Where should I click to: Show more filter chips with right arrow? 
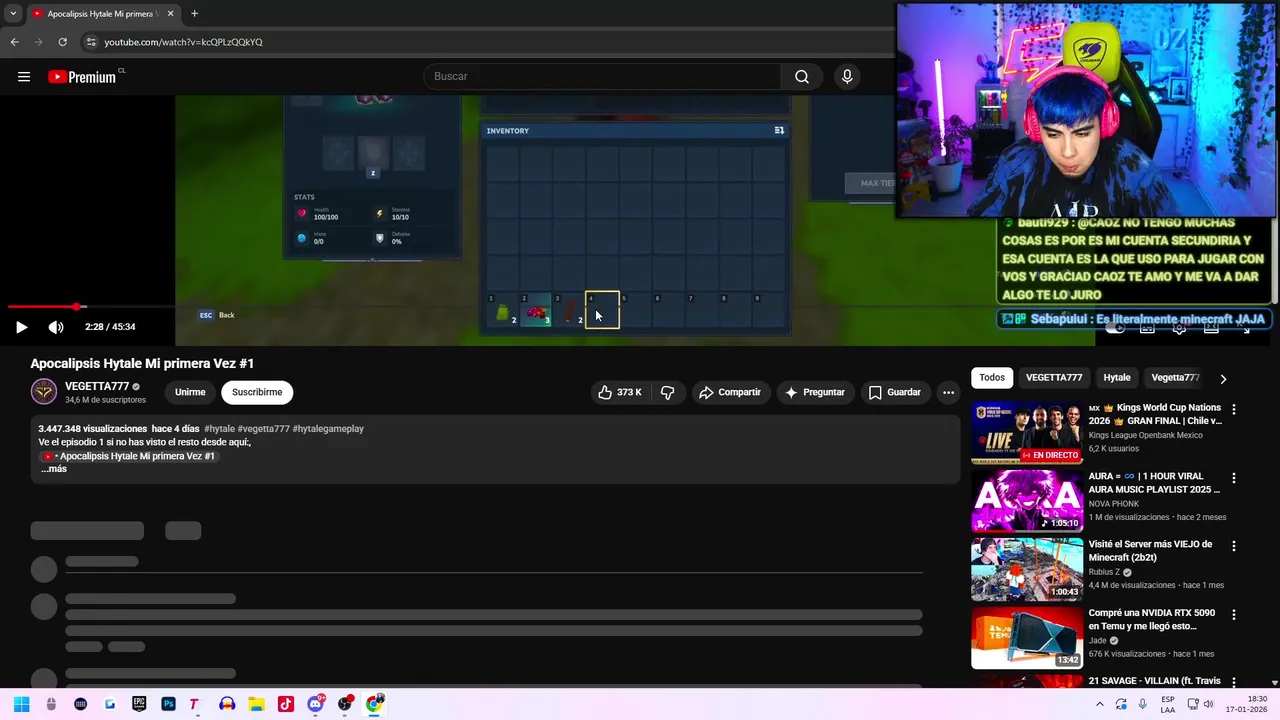point(1223,379)
